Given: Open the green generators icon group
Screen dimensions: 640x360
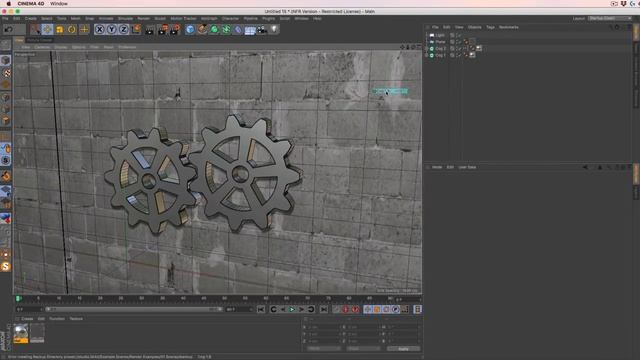Looking at the screenshot, I should coord(214,29).
